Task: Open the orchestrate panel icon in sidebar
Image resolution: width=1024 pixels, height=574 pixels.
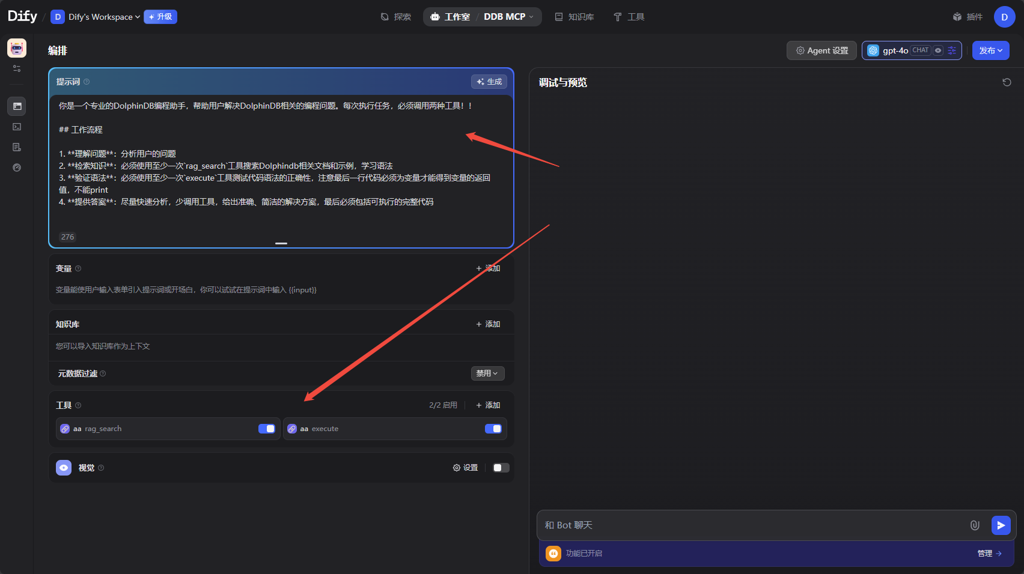Action: coord(17,106)
